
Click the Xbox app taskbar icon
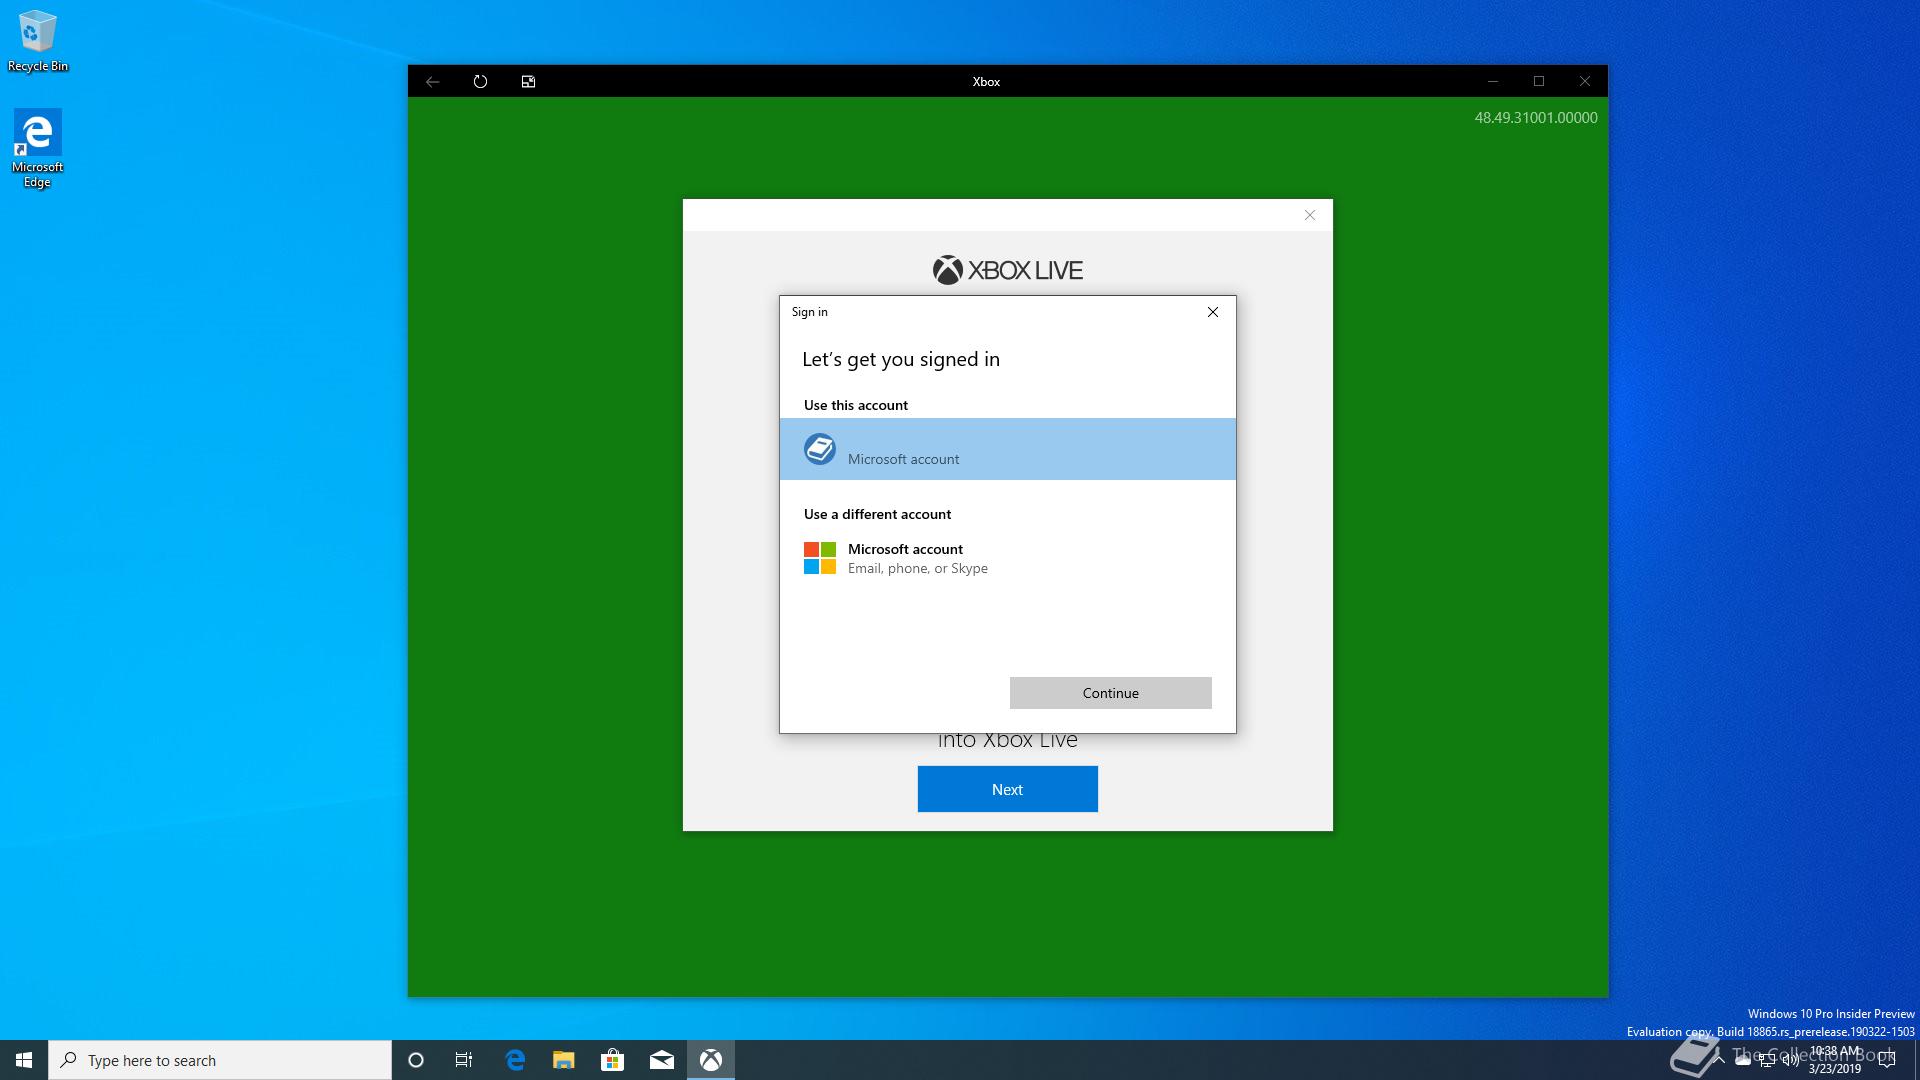[x=711, y=1060]
